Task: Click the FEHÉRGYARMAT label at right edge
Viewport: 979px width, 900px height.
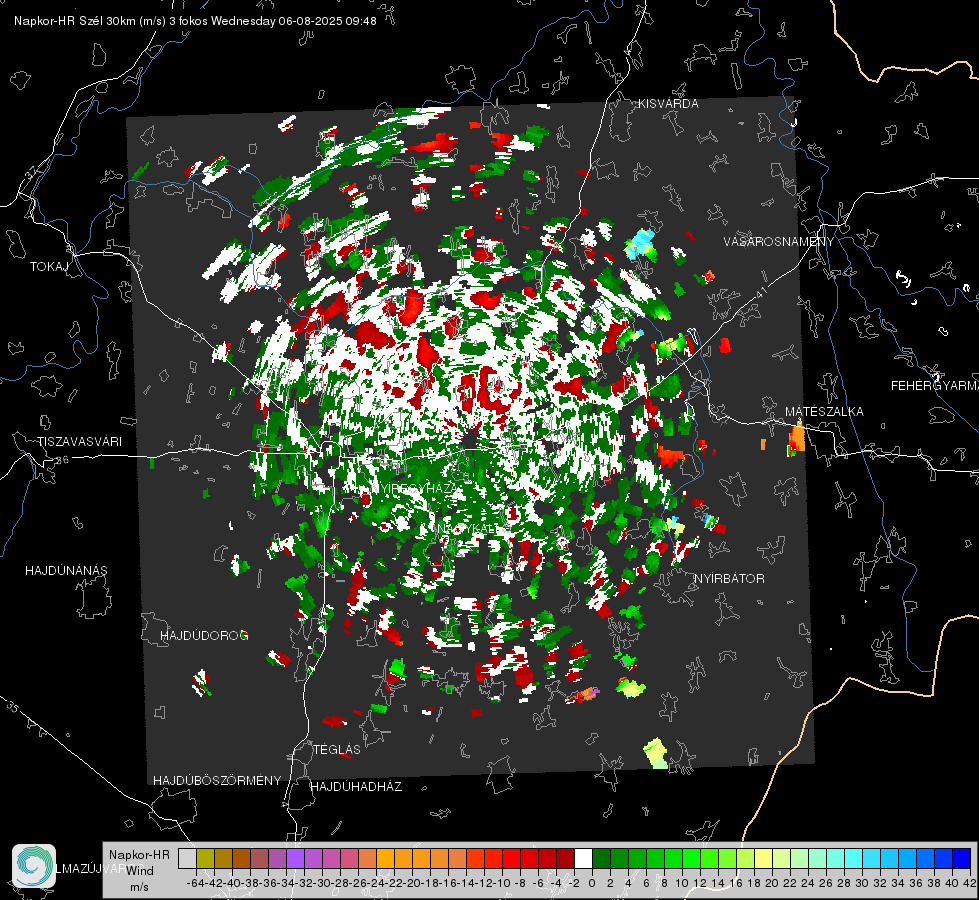Action: tap(935, 385)
